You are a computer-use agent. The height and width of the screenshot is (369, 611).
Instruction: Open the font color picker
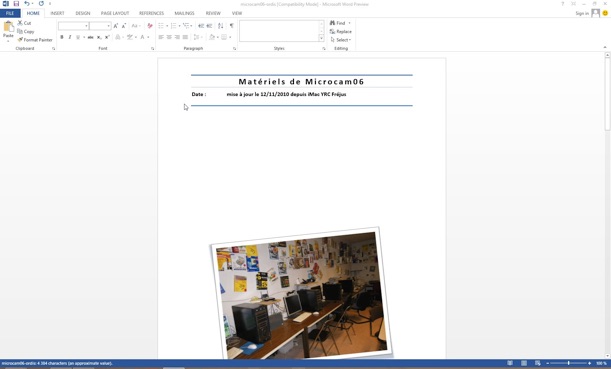142,37
